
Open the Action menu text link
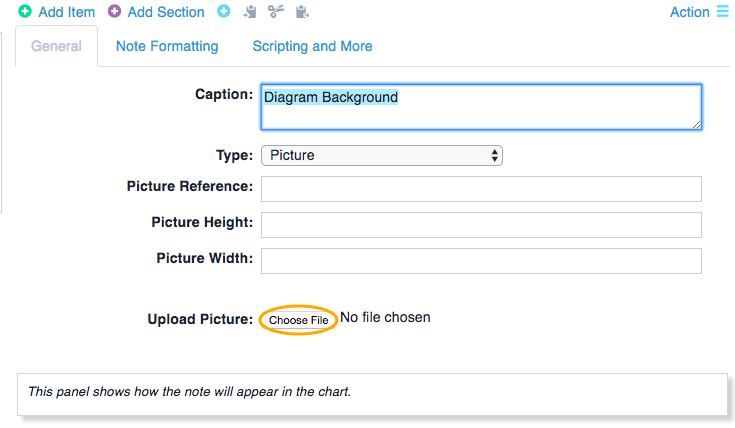[x=689, y=12]
